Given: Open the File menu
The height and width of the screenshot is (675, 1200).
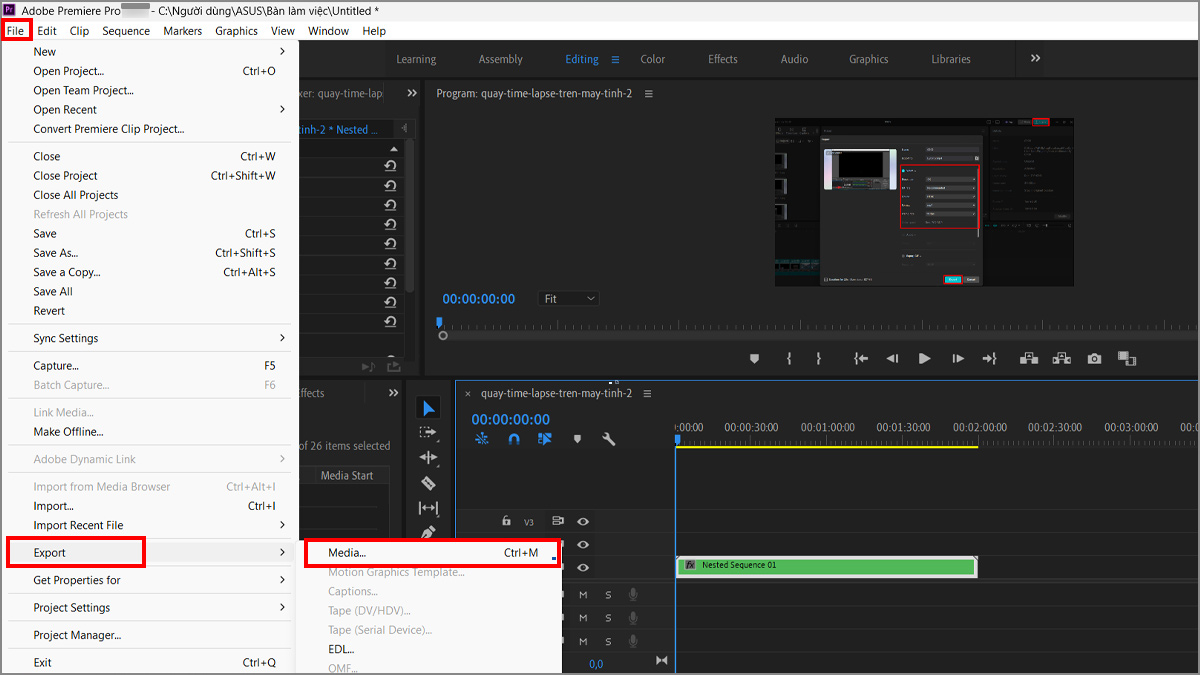Looking at the screenshot, I should tap(15, 30).
